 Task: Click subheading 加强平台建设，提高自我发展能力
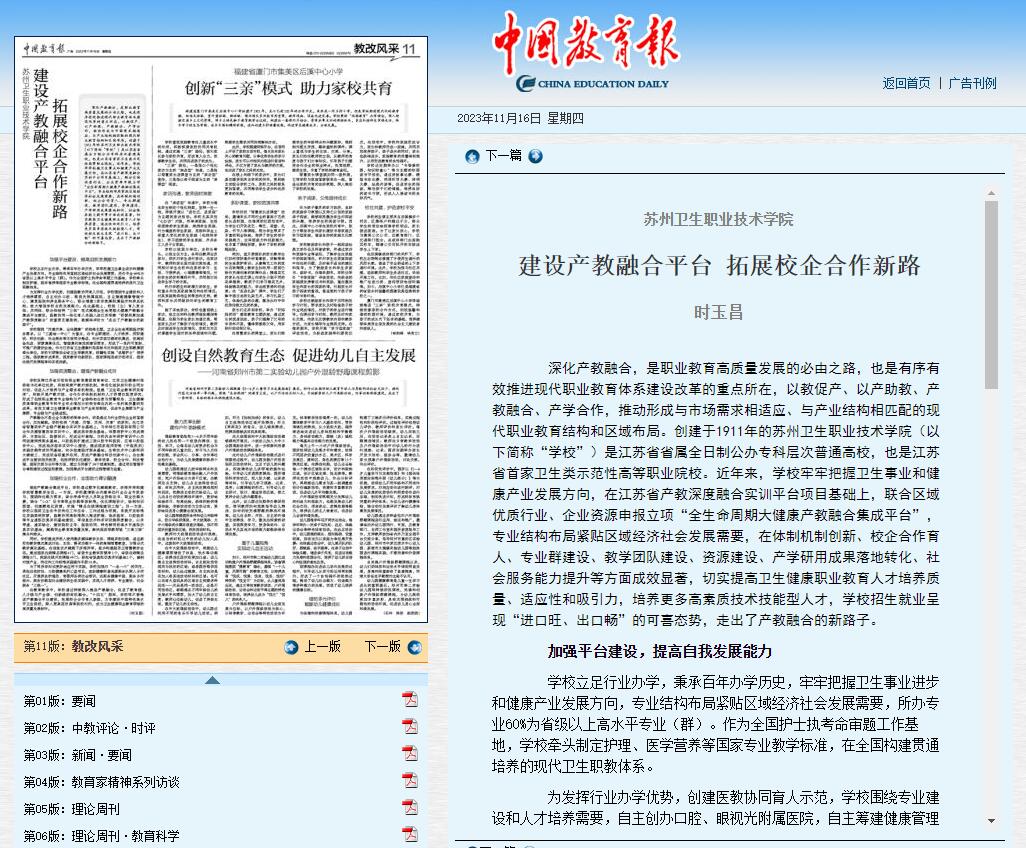click(x=660, y=652)
